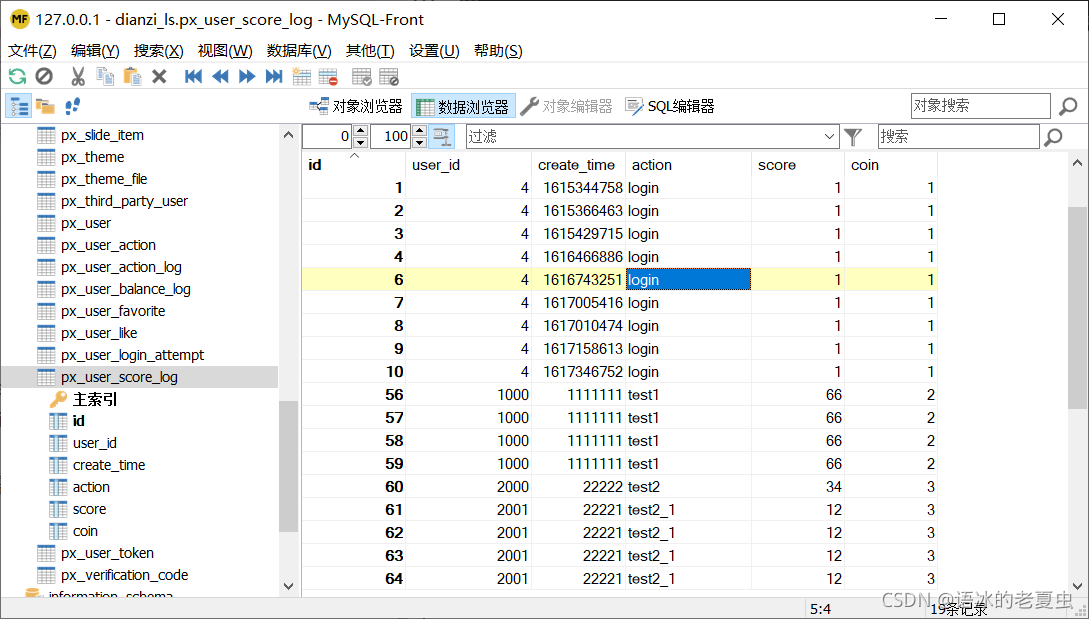The width and height of the screenshot is (1089, 619).
Task: Switch to 数据浏览器 data browser
Action: coord(463,106)
